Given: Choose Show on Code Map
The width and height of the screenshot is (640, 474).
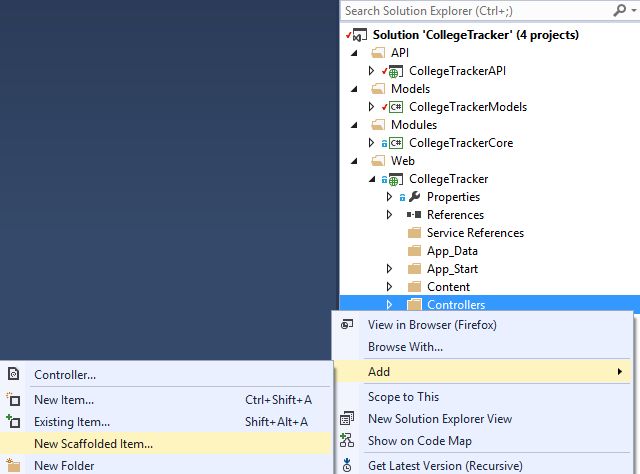Looking at the screenshot, I should click(x=420, y=441).
